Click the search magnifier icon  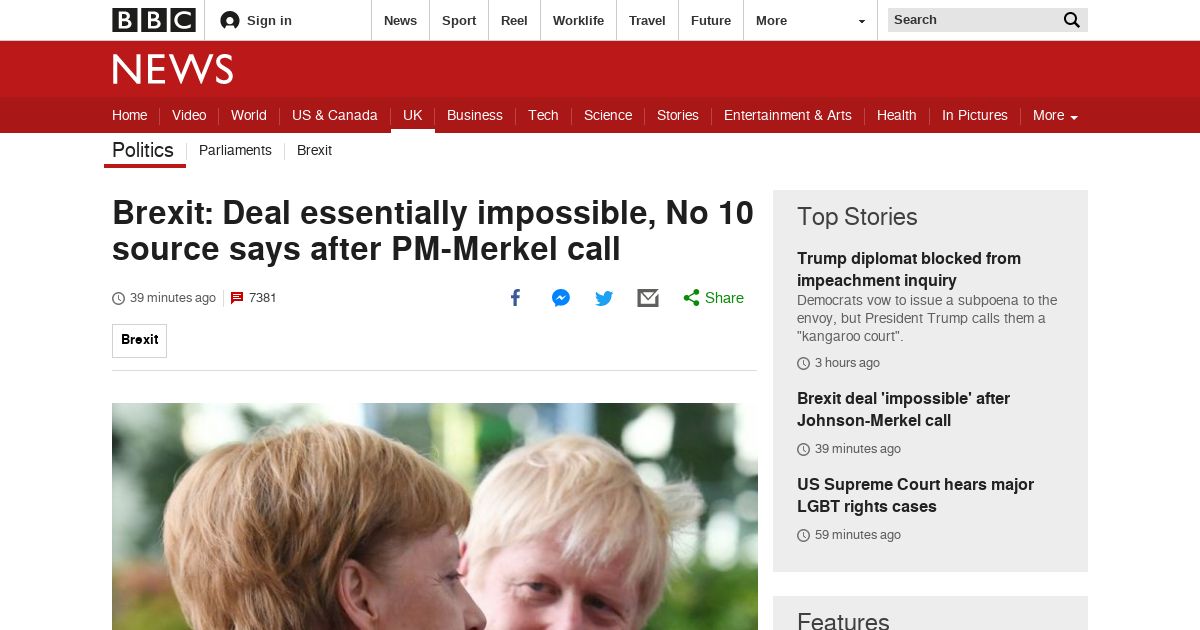(1071, 20)
